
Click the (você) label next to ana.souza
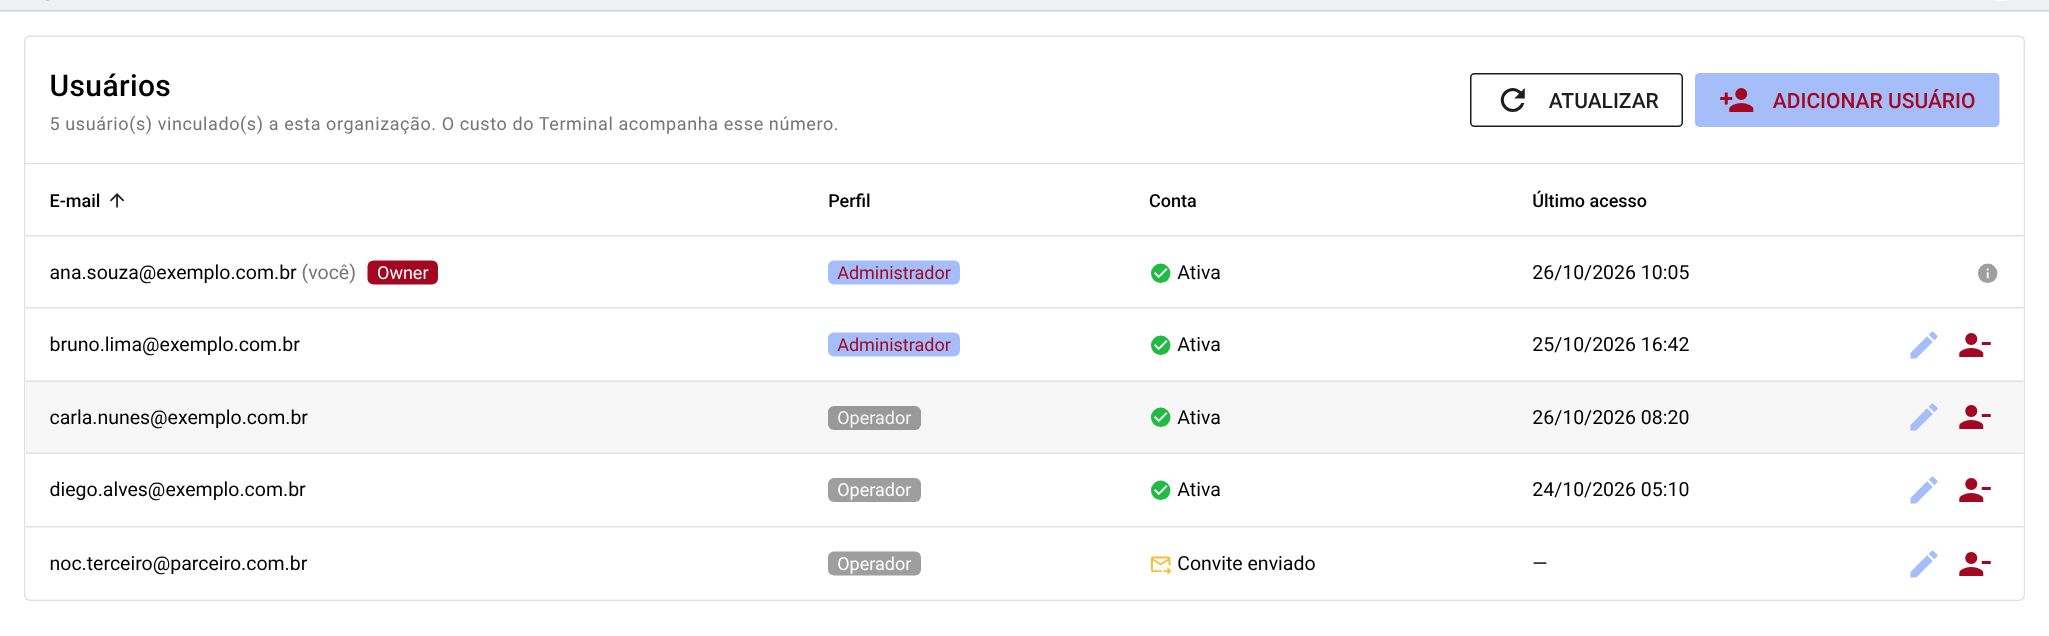click(329, 273)
